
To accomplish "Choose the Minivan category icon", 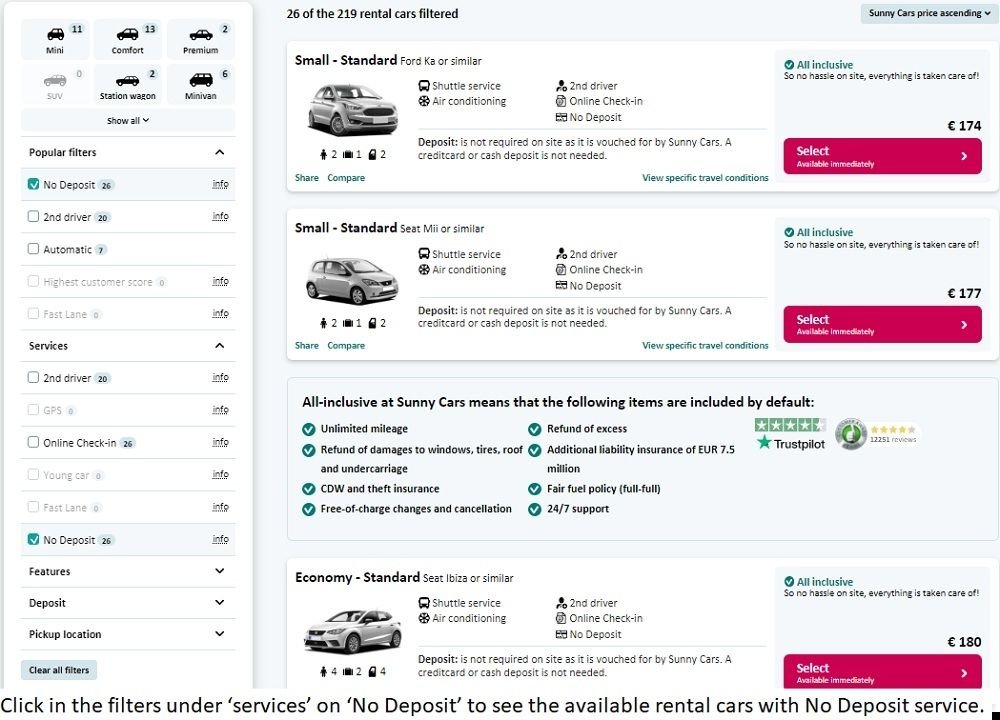I will click(x=201, y=85).
